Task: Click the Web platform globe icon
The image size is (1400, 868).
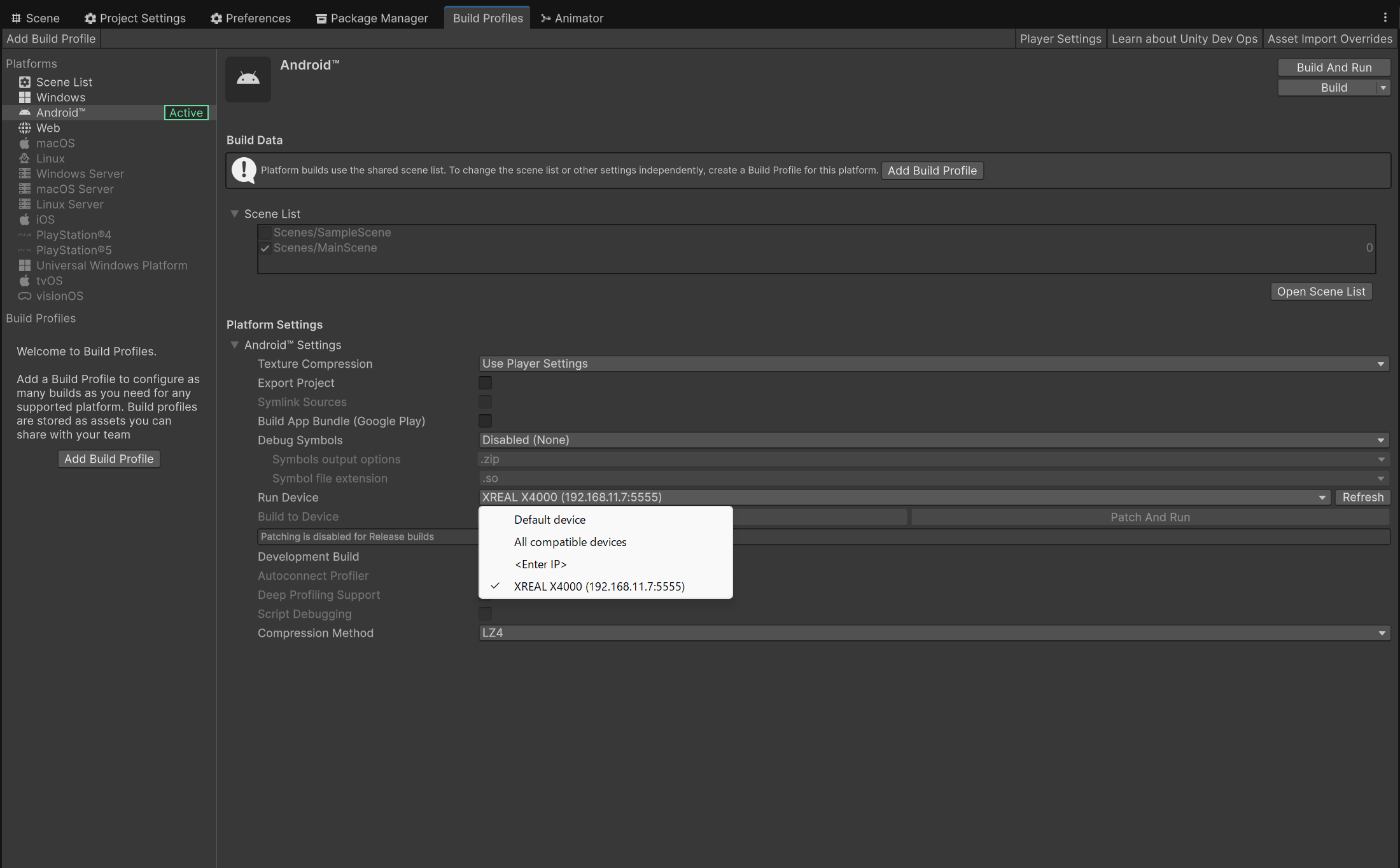Action: 25,128
